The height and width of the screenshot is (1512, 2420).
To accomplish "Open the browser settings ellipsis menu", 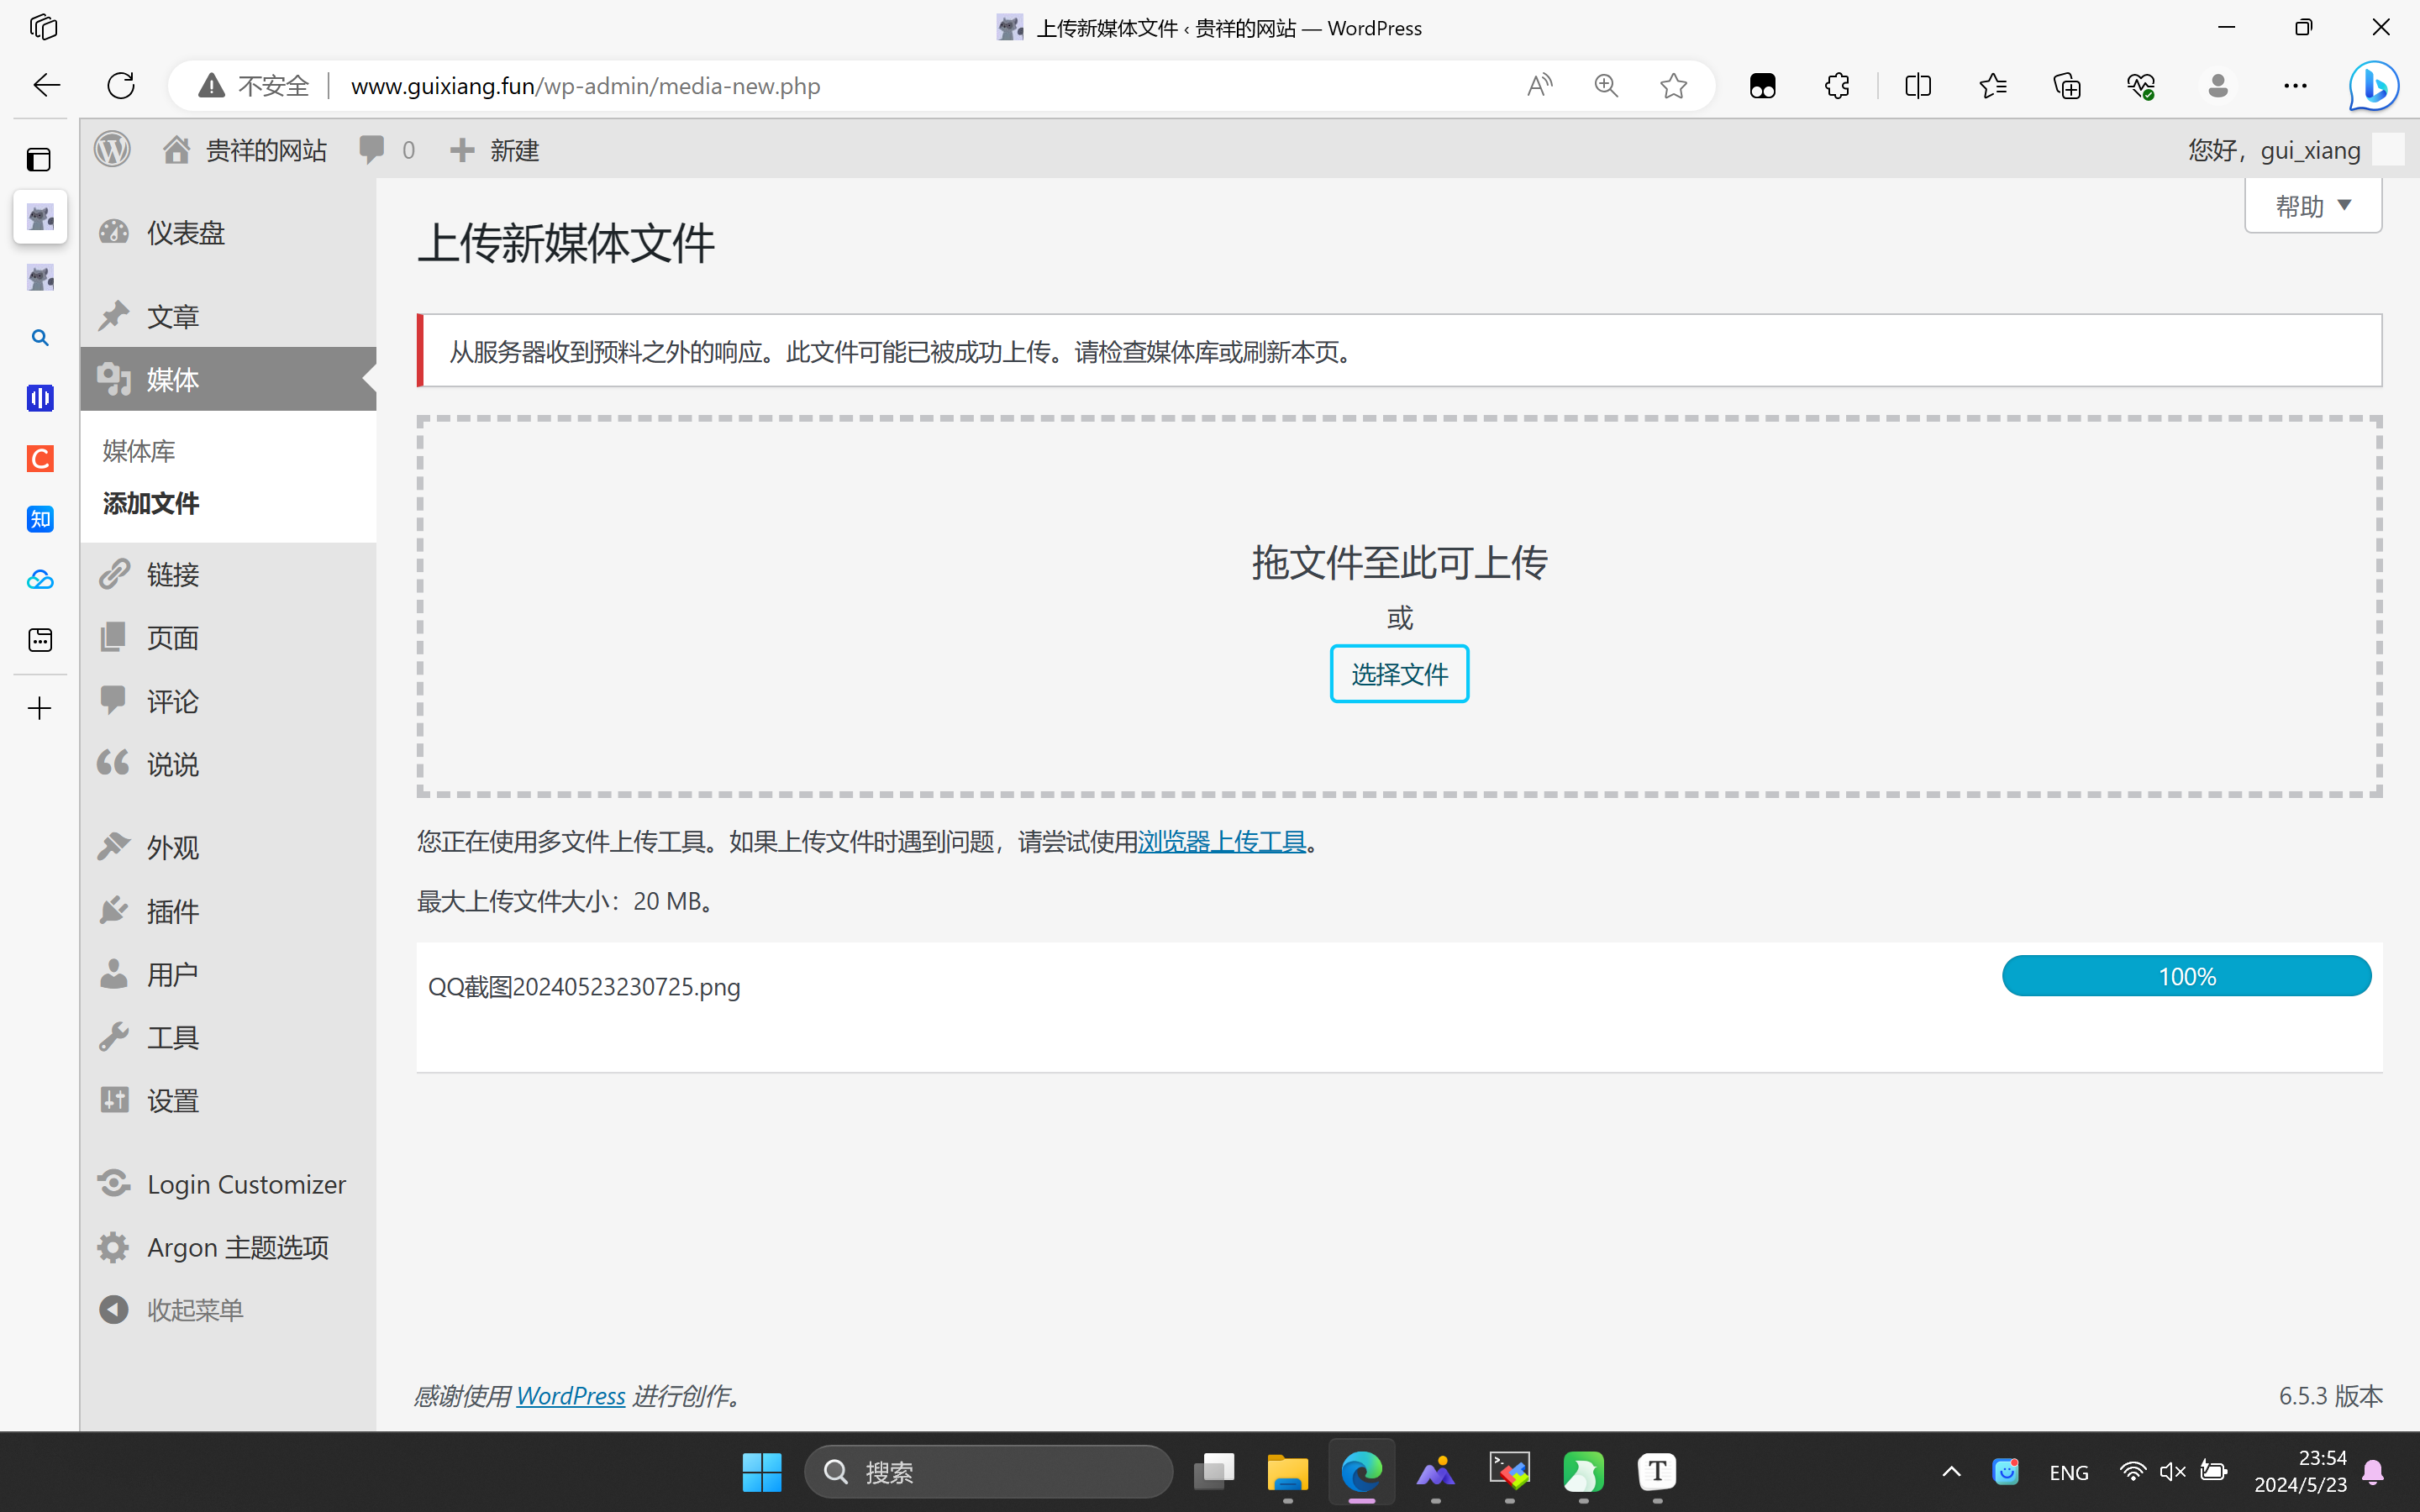I will coord(2295,86).
